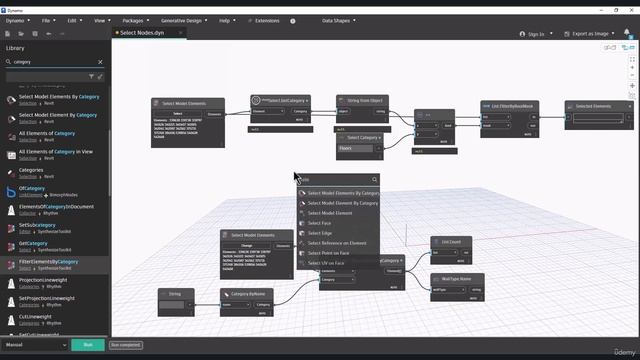Choose Select UV on Face in popup
This screenshot has width=640, height=360.
tap(338, 263)
